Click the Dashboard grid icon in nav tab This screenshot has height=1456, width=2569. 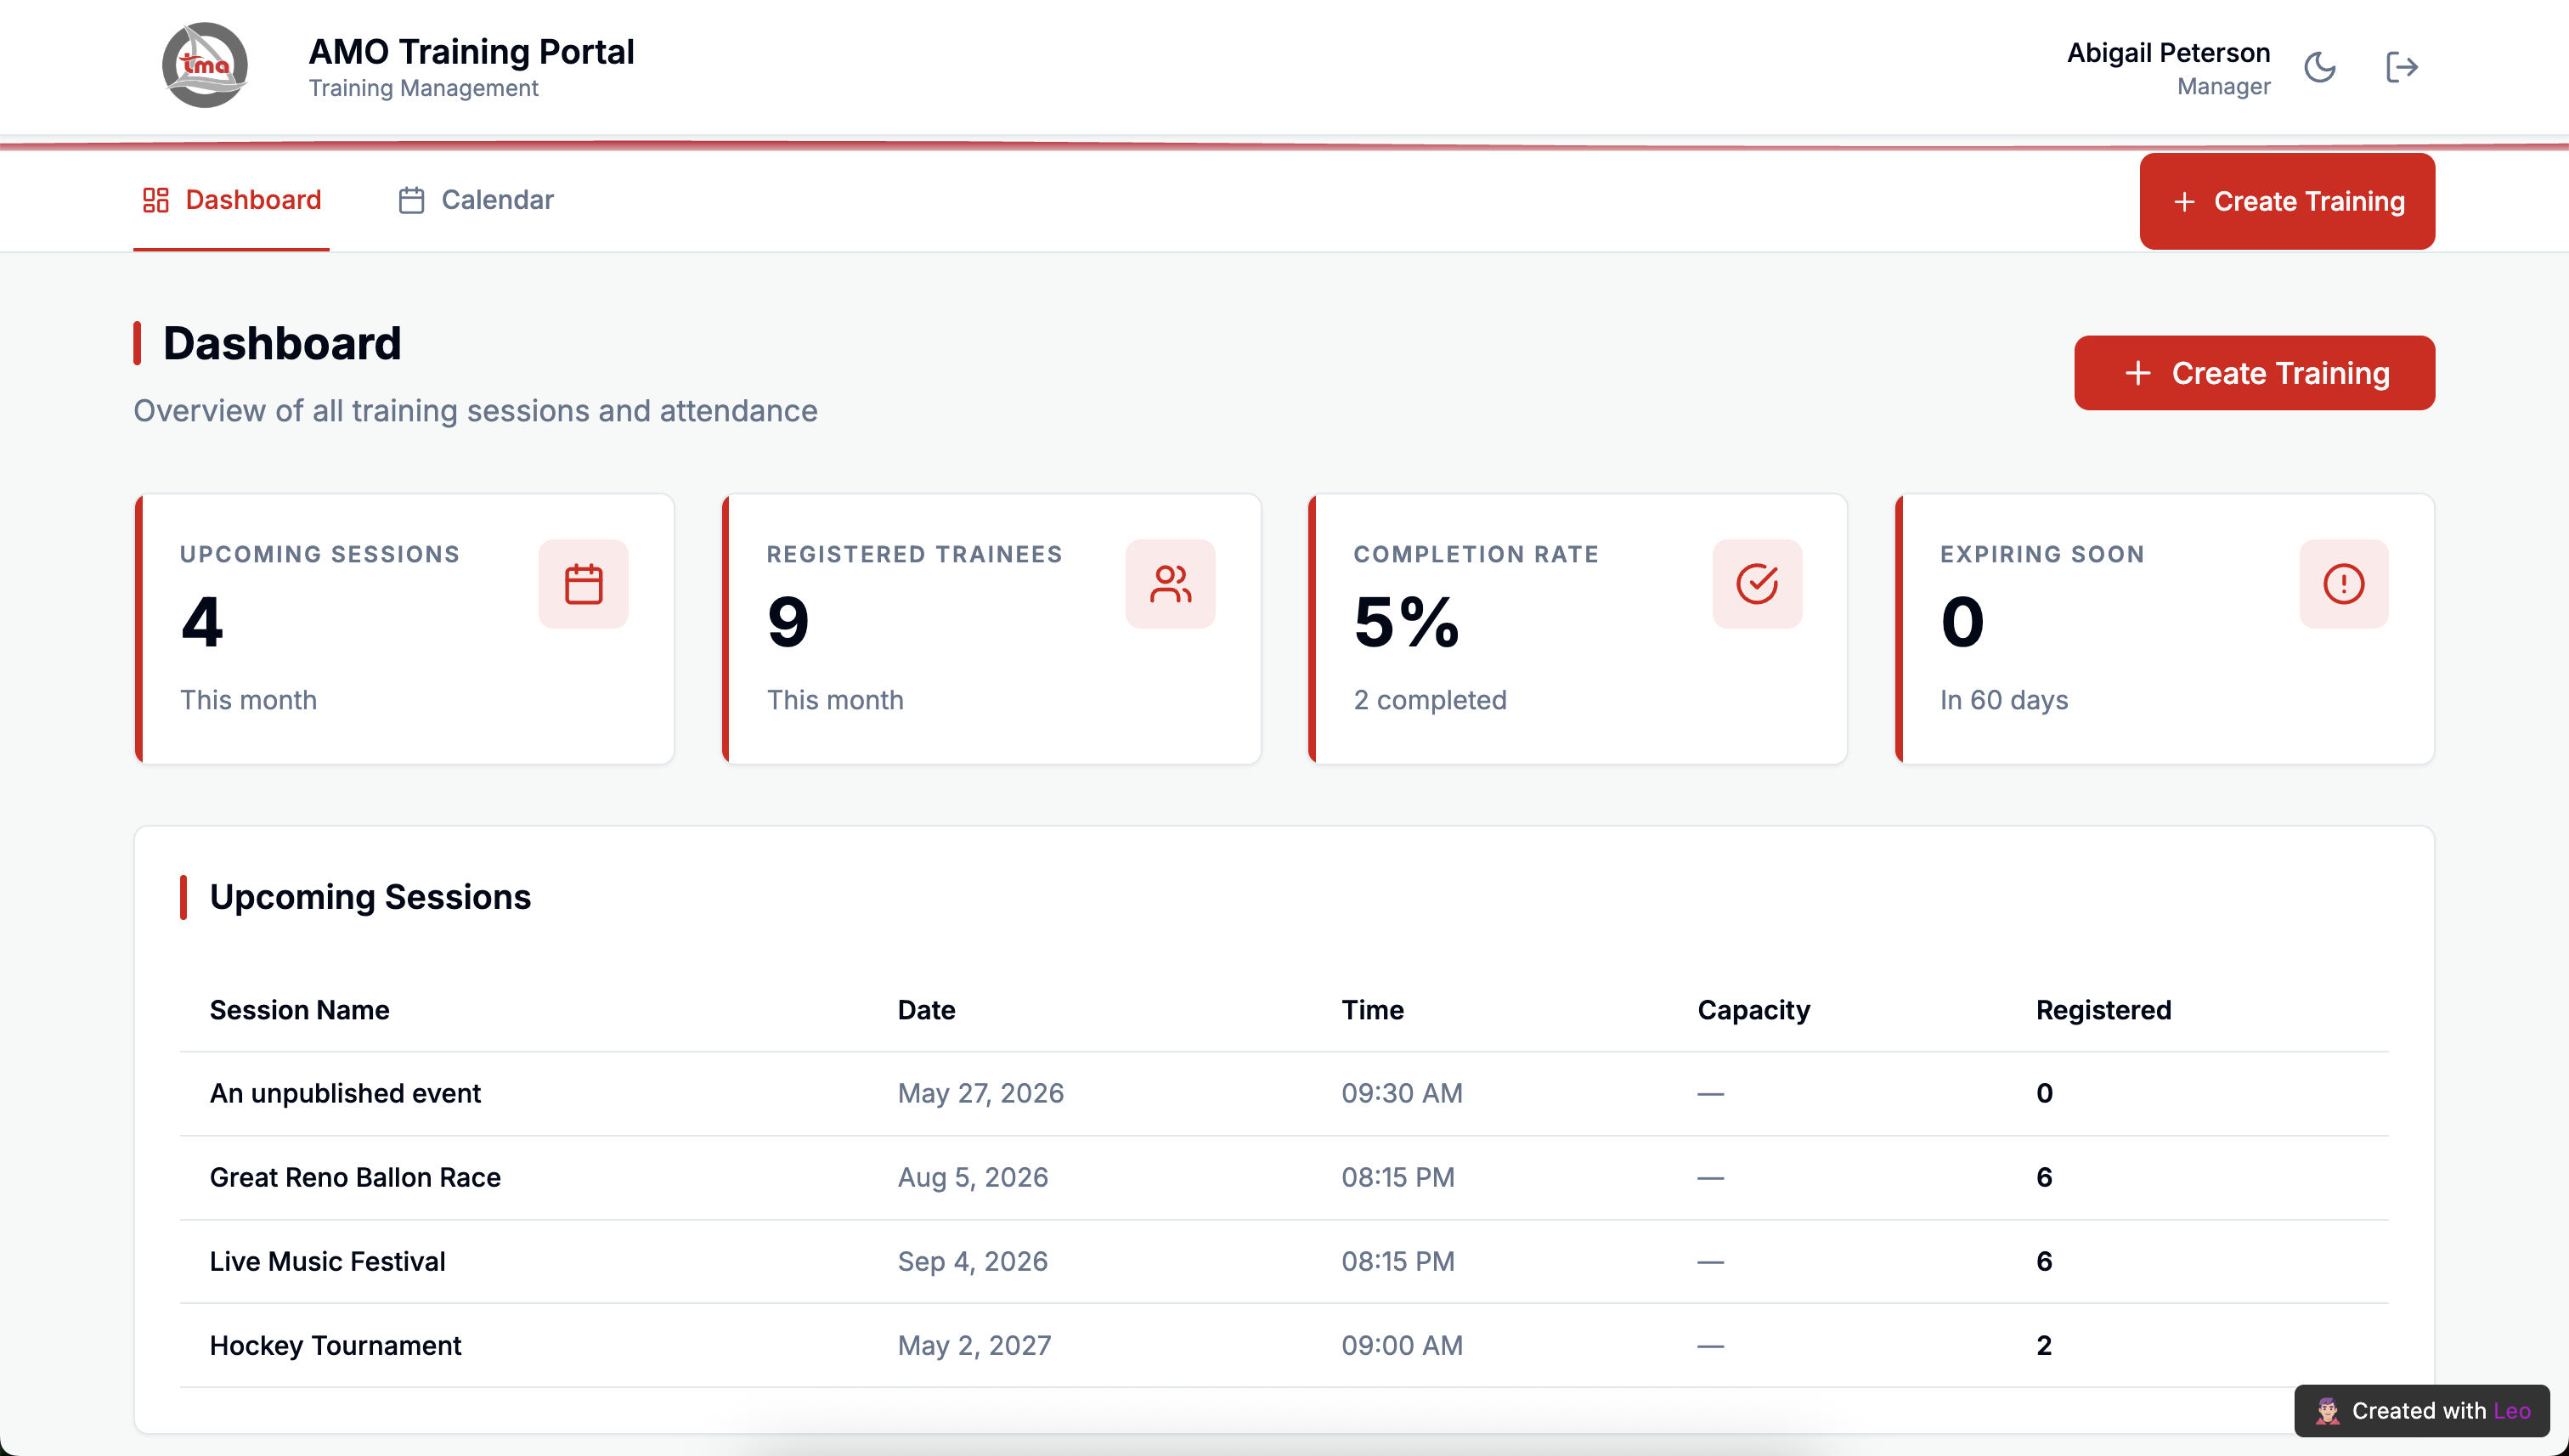[x=155, y=200]
